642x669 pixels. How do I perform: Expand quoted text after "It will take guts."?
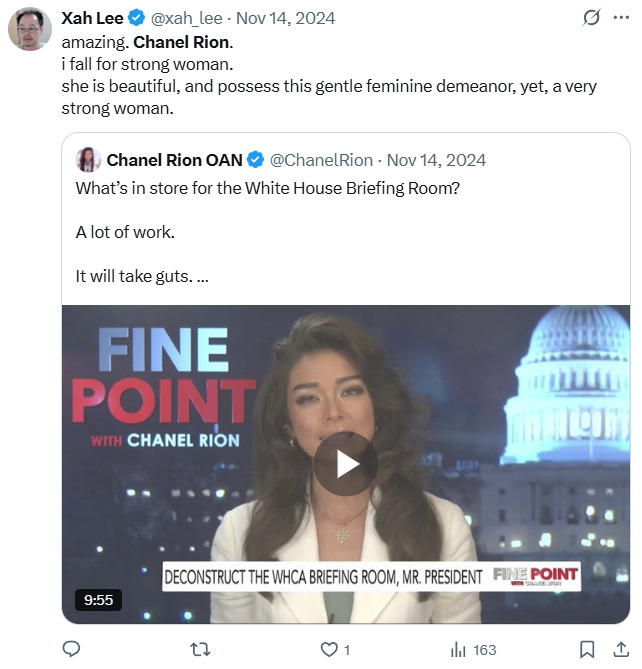click(x=203, y=276)
